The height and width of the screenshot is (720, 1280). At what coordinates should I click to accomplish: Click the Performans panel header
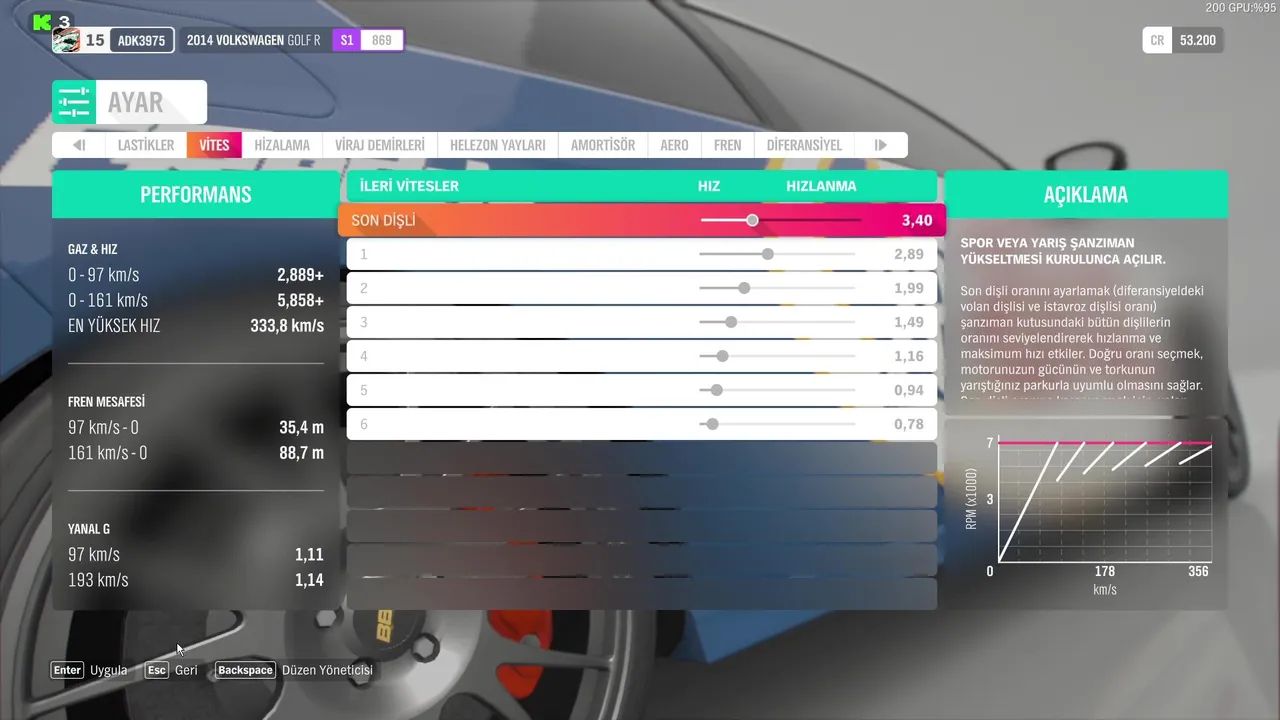pos(196,194)
